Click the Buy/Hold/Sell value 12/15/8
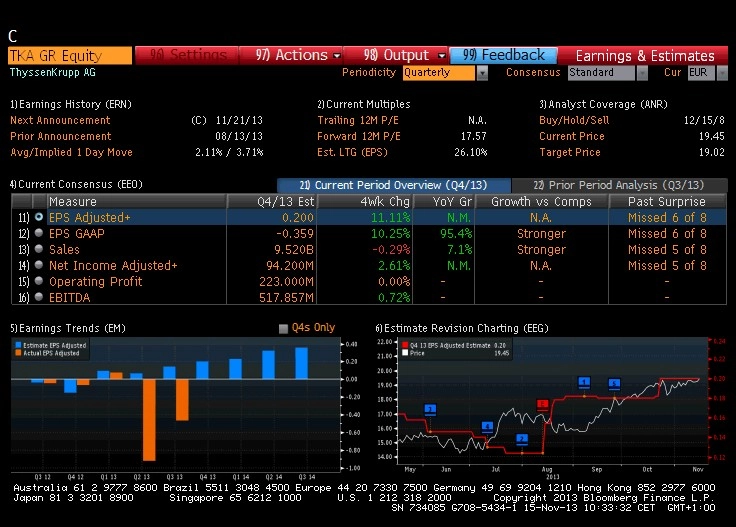The height and width of the screenshot is (527, 736). pyautogui.click(x=704, y=120)
